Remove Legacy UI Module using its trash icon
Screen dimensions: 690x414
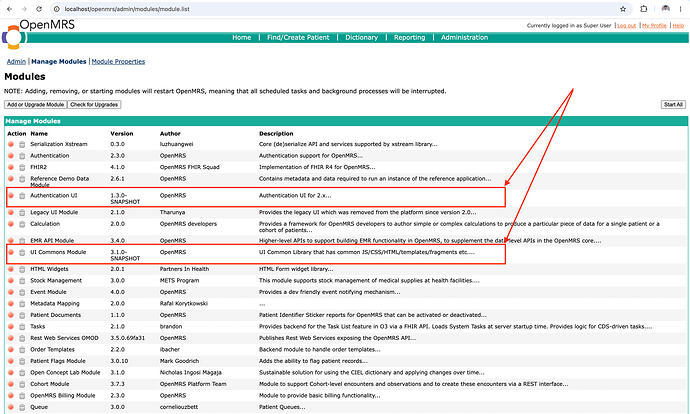pos(22,212)
